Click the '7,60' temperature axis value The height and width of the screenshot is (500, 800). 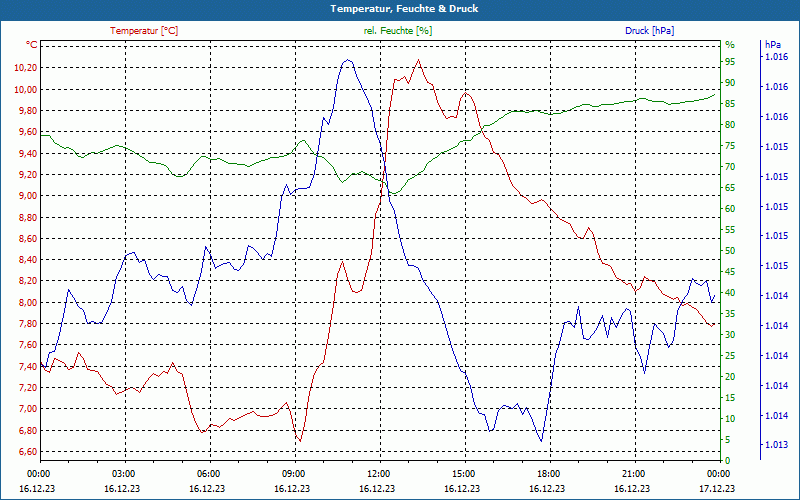(28, 344)
